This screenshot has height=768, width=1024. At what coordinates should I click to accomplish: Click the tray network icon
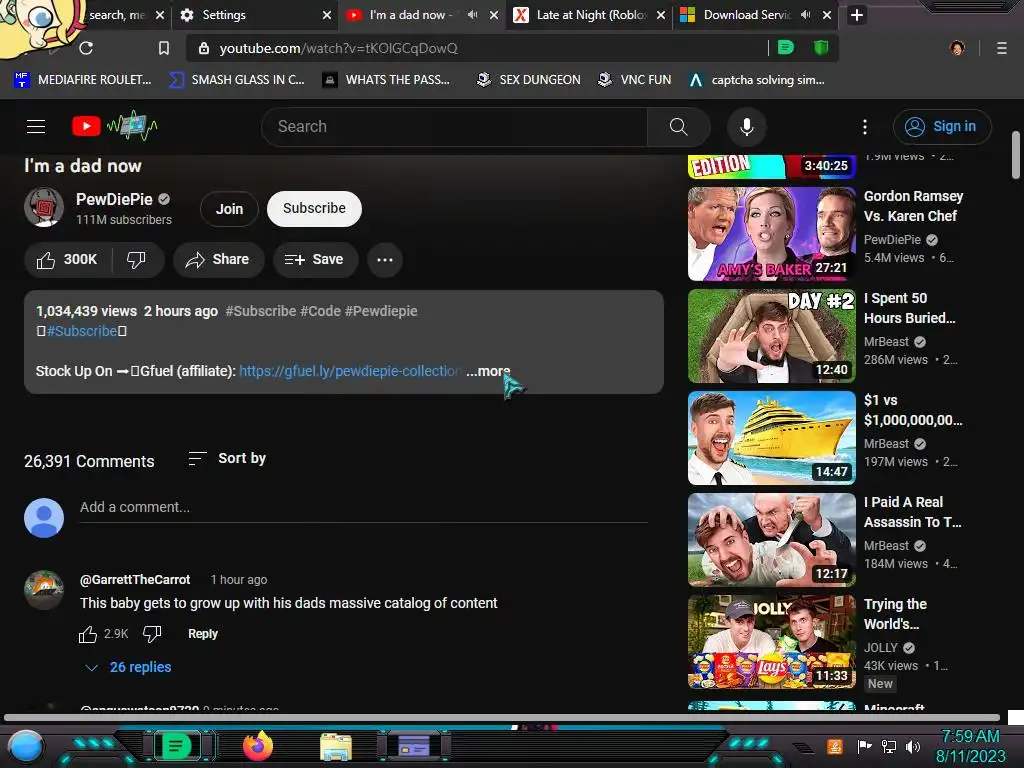click(888, 746)
